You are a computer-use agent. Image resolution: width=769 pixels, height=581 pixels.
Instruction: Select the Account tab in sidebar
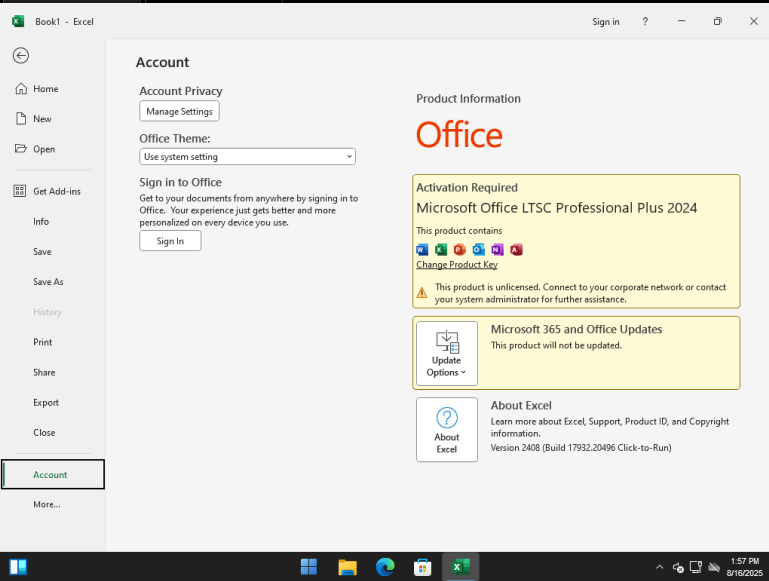click(x=53, y=474)
